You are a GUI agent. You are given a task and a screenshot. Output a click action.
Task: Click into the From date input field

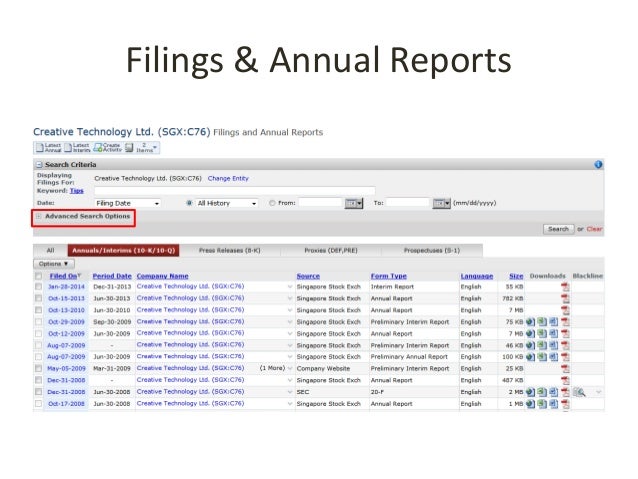click(x=321, y=203)
